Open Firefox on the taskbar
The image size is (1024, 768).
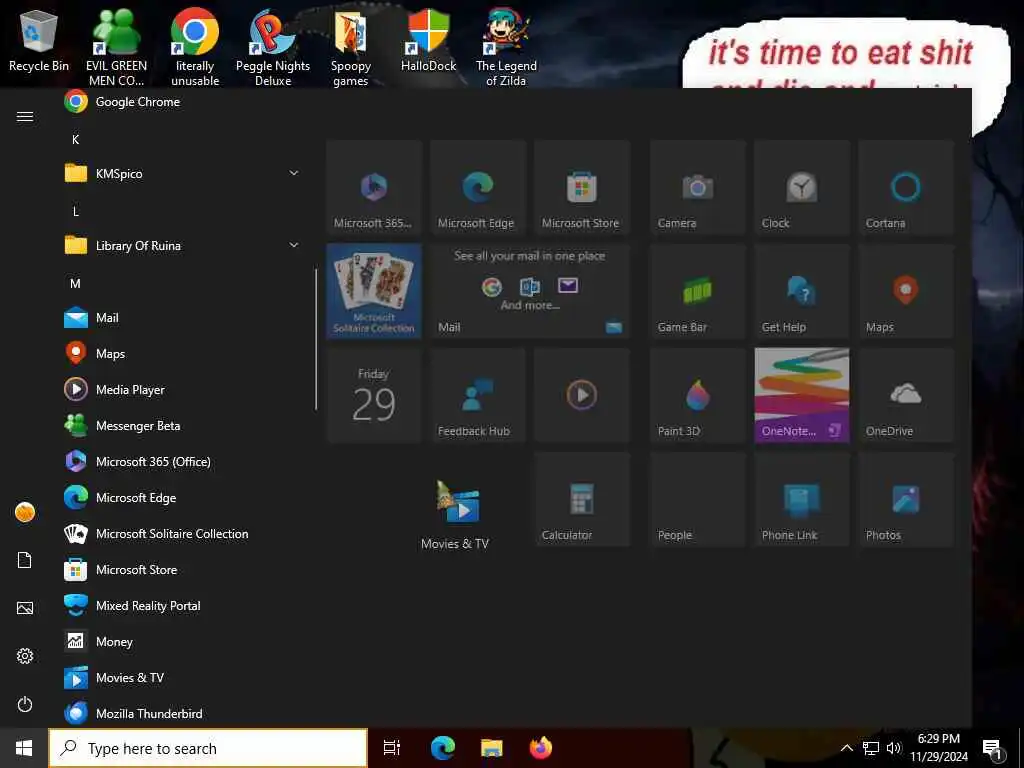[x=541, y=748]
